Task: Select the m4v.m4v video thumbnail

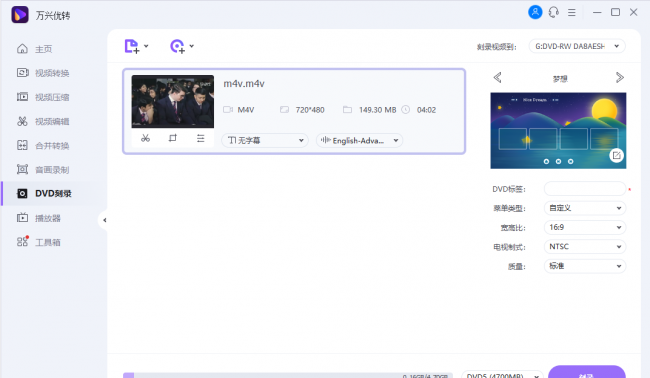Action: pos(173,102)
